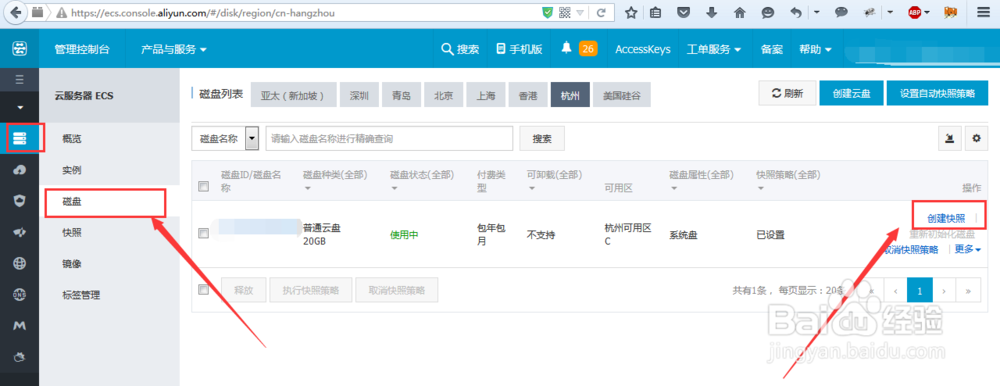This screenshot has width=1000, height=386.
Task: Click the green shield icon in address bar
Action: pyautogui.click(x=547, y=12)
